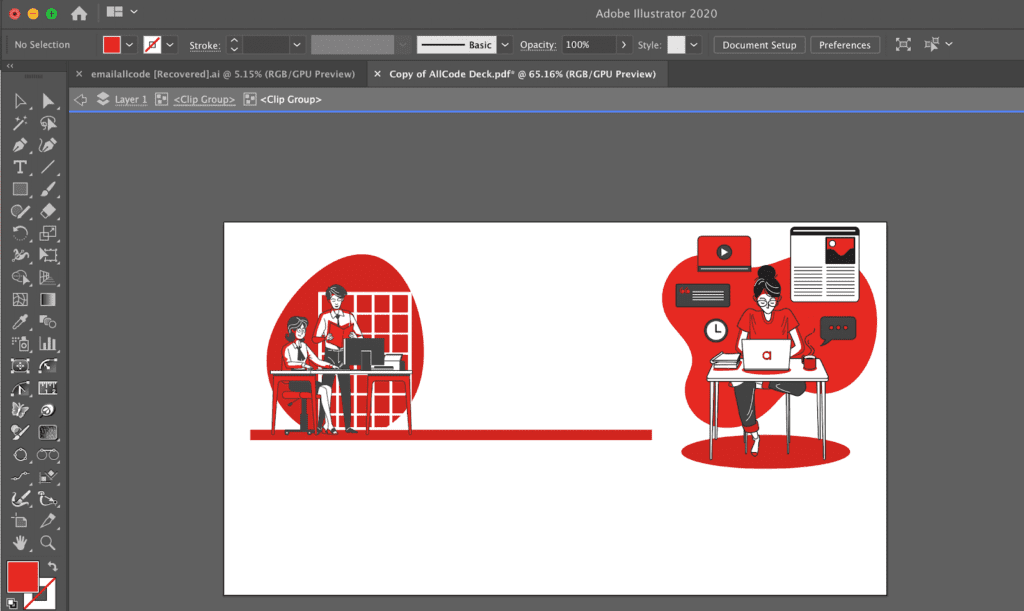Select the Rectangle tool

20,189
